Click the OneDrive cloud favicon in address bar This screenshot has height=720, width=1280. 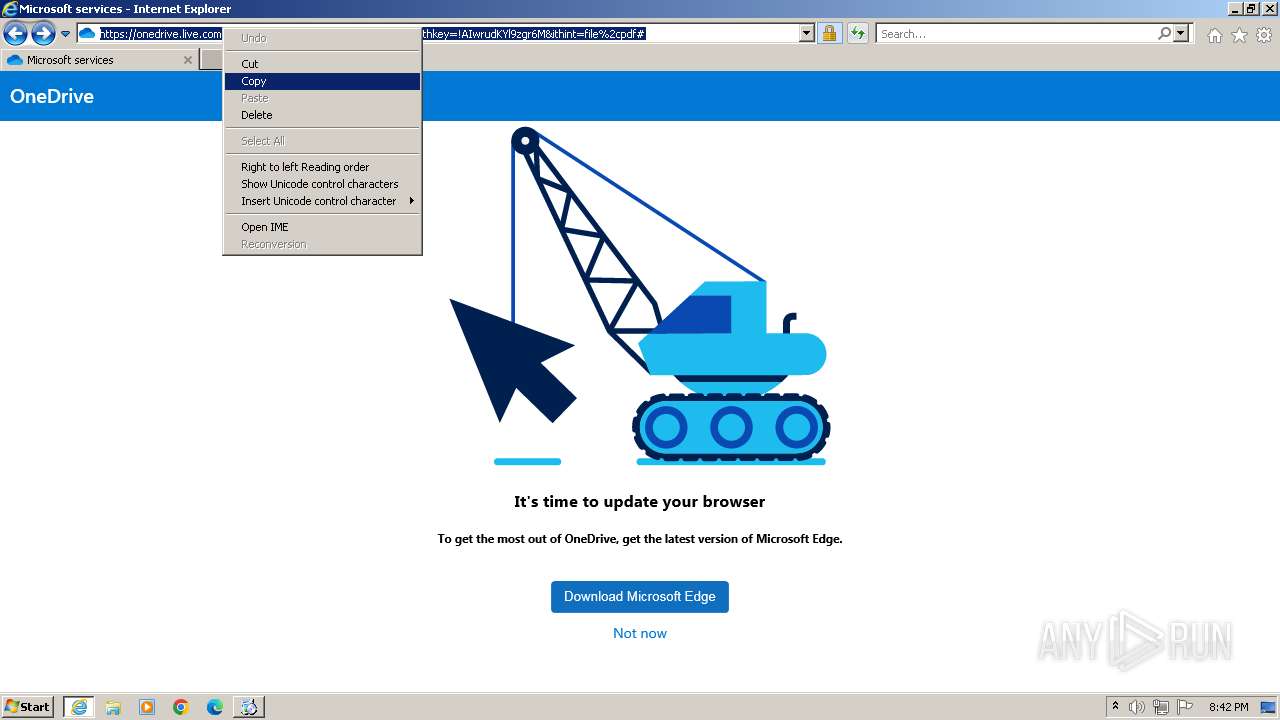(87, 34)
